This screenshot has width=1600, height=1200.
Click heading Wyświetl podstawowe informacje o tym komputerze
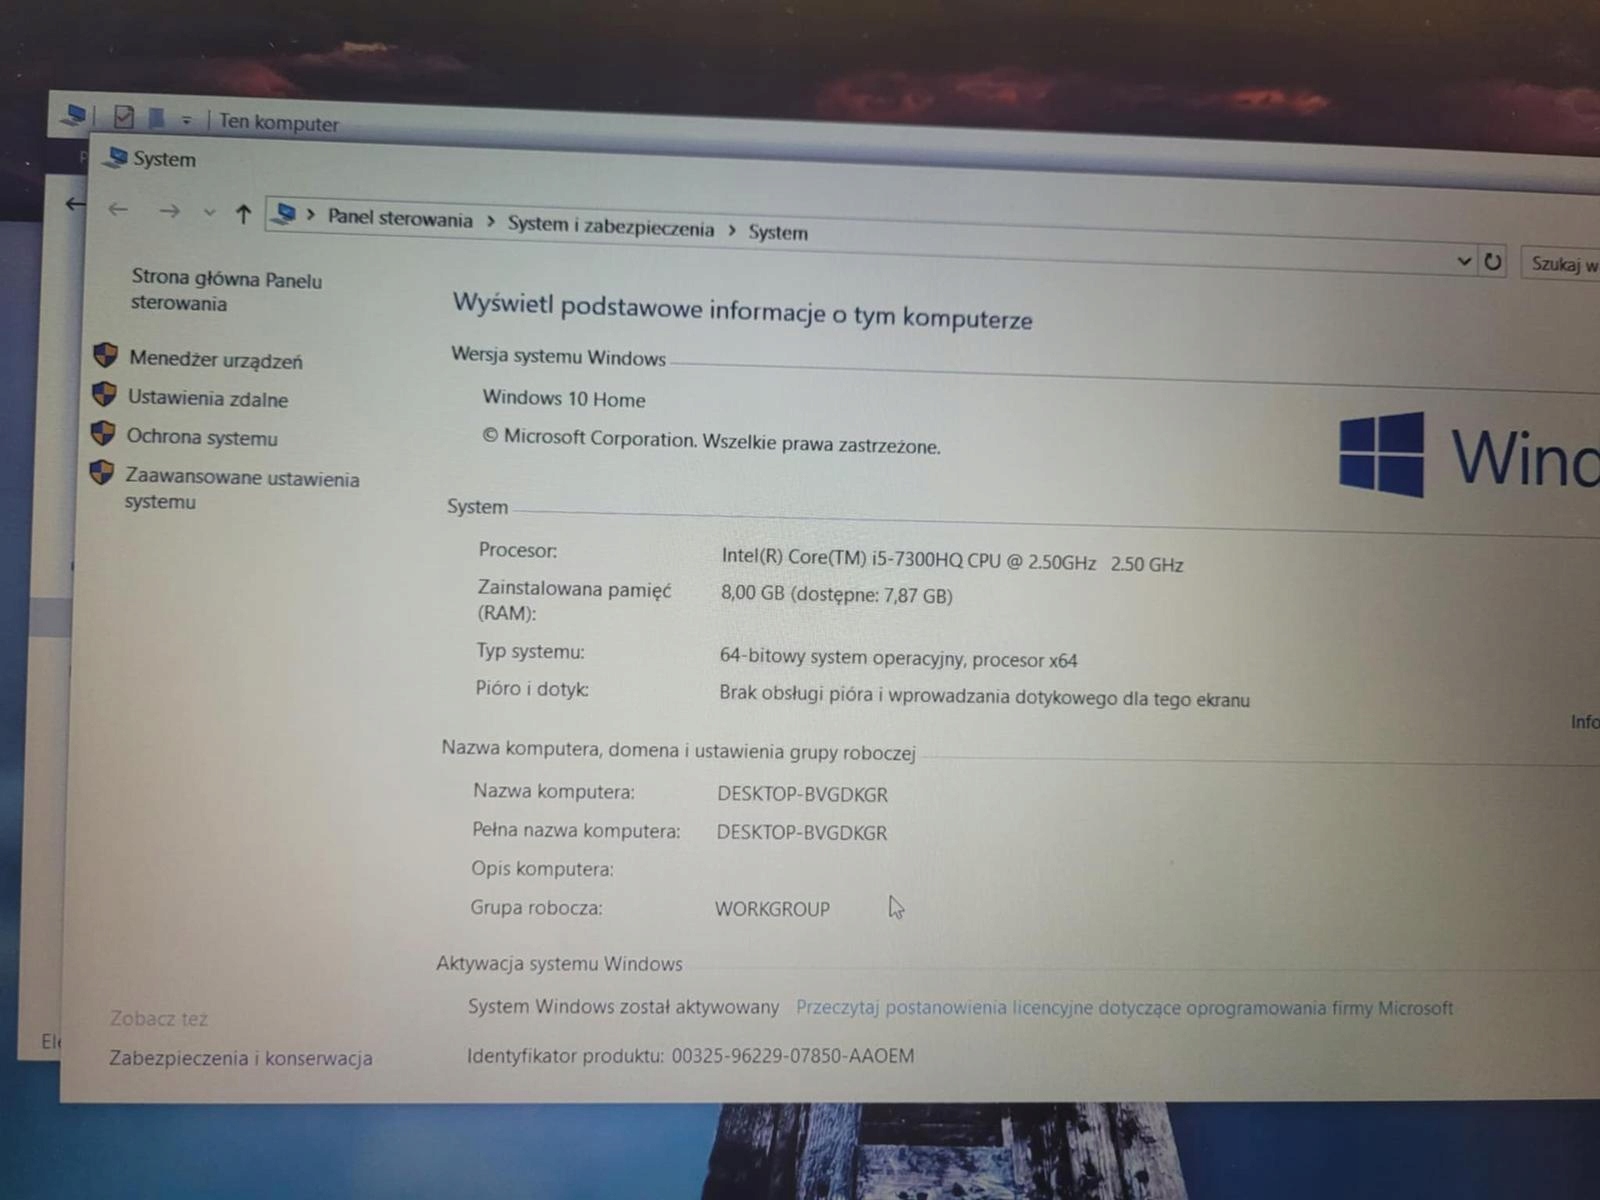(742, 311)
